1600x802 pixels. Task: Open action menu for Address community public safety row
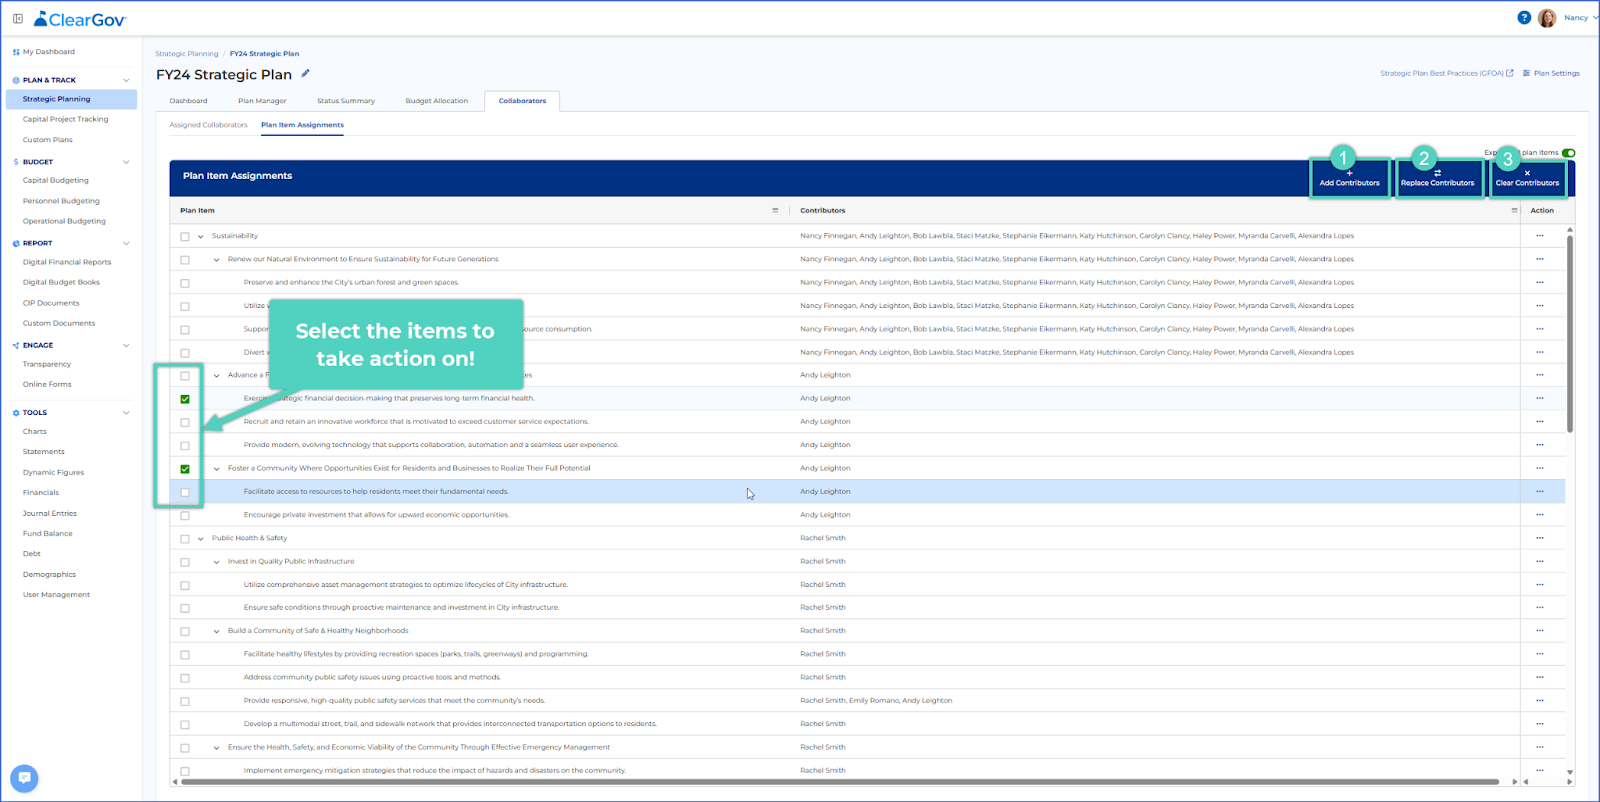(x=1540, y=677)
